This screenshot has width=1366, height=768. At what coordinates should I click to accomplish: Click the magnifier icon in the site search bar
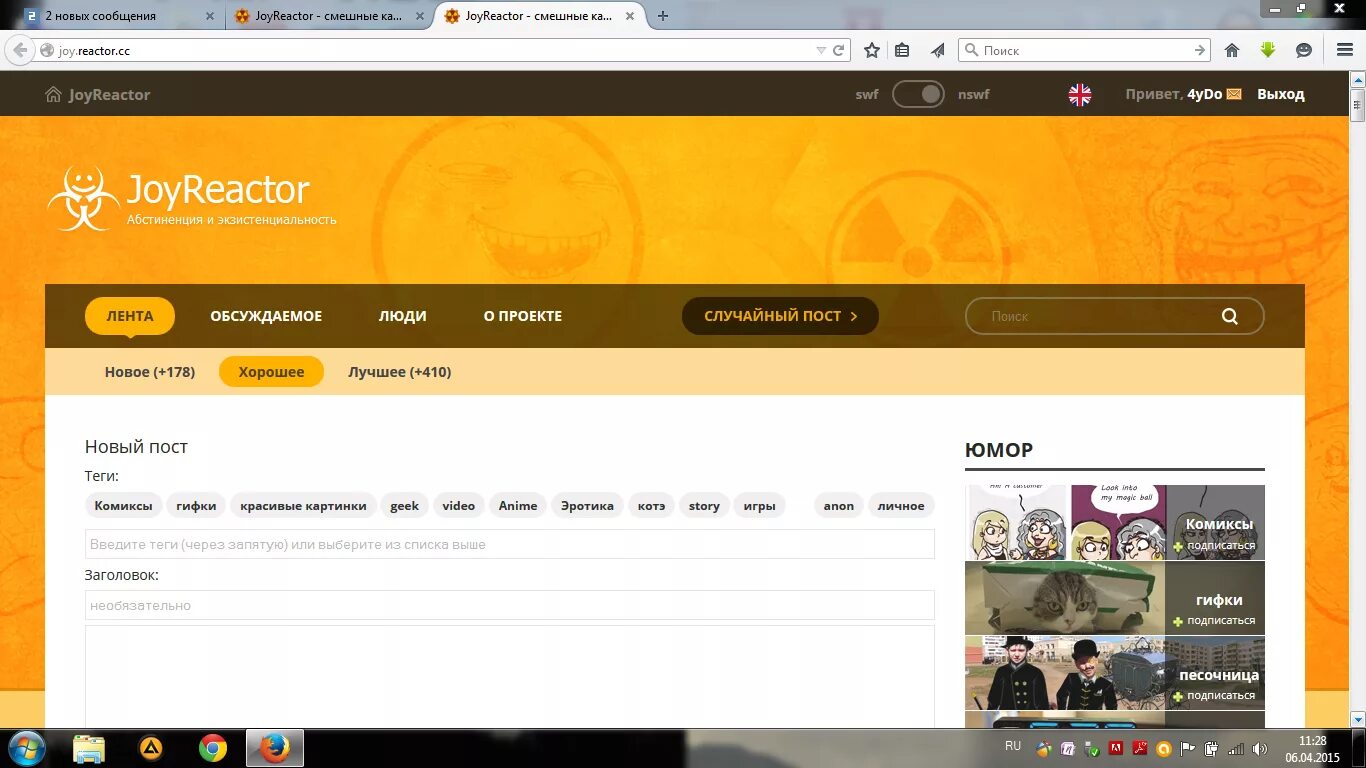tap(1229, 316)
